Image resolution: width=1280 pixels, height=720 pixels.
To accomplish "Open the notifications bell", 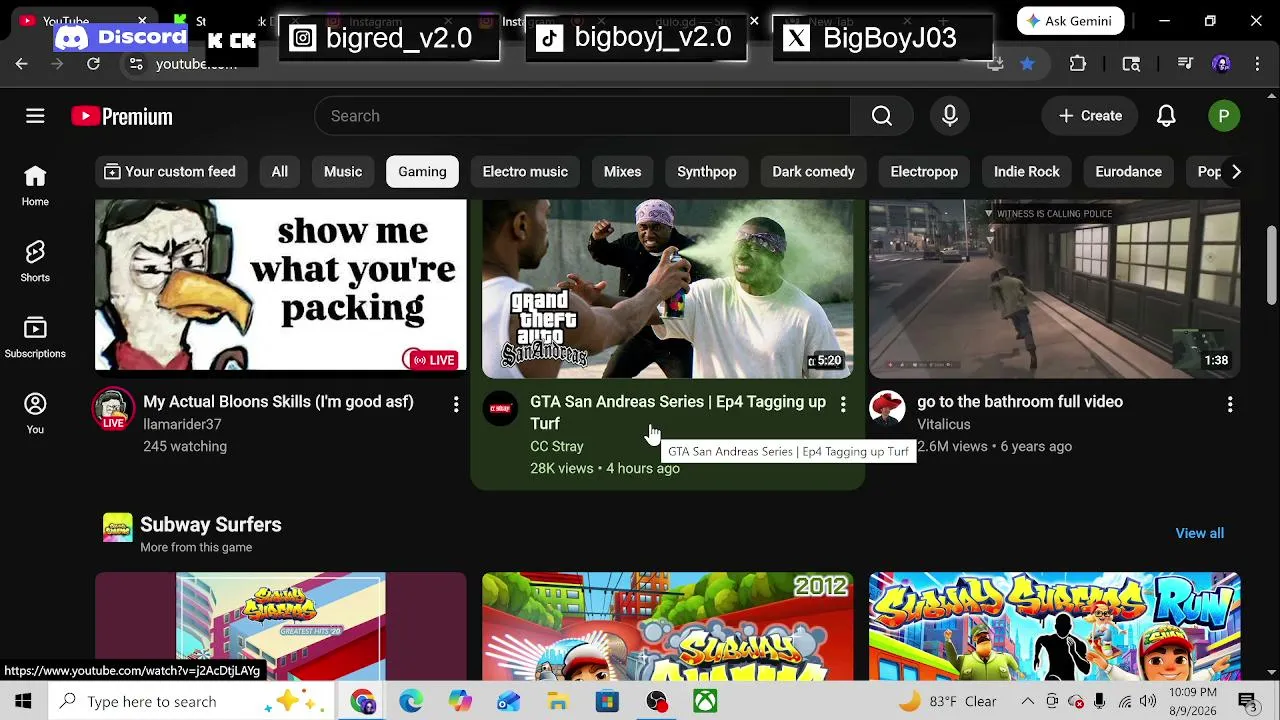I will (1166, 116).
